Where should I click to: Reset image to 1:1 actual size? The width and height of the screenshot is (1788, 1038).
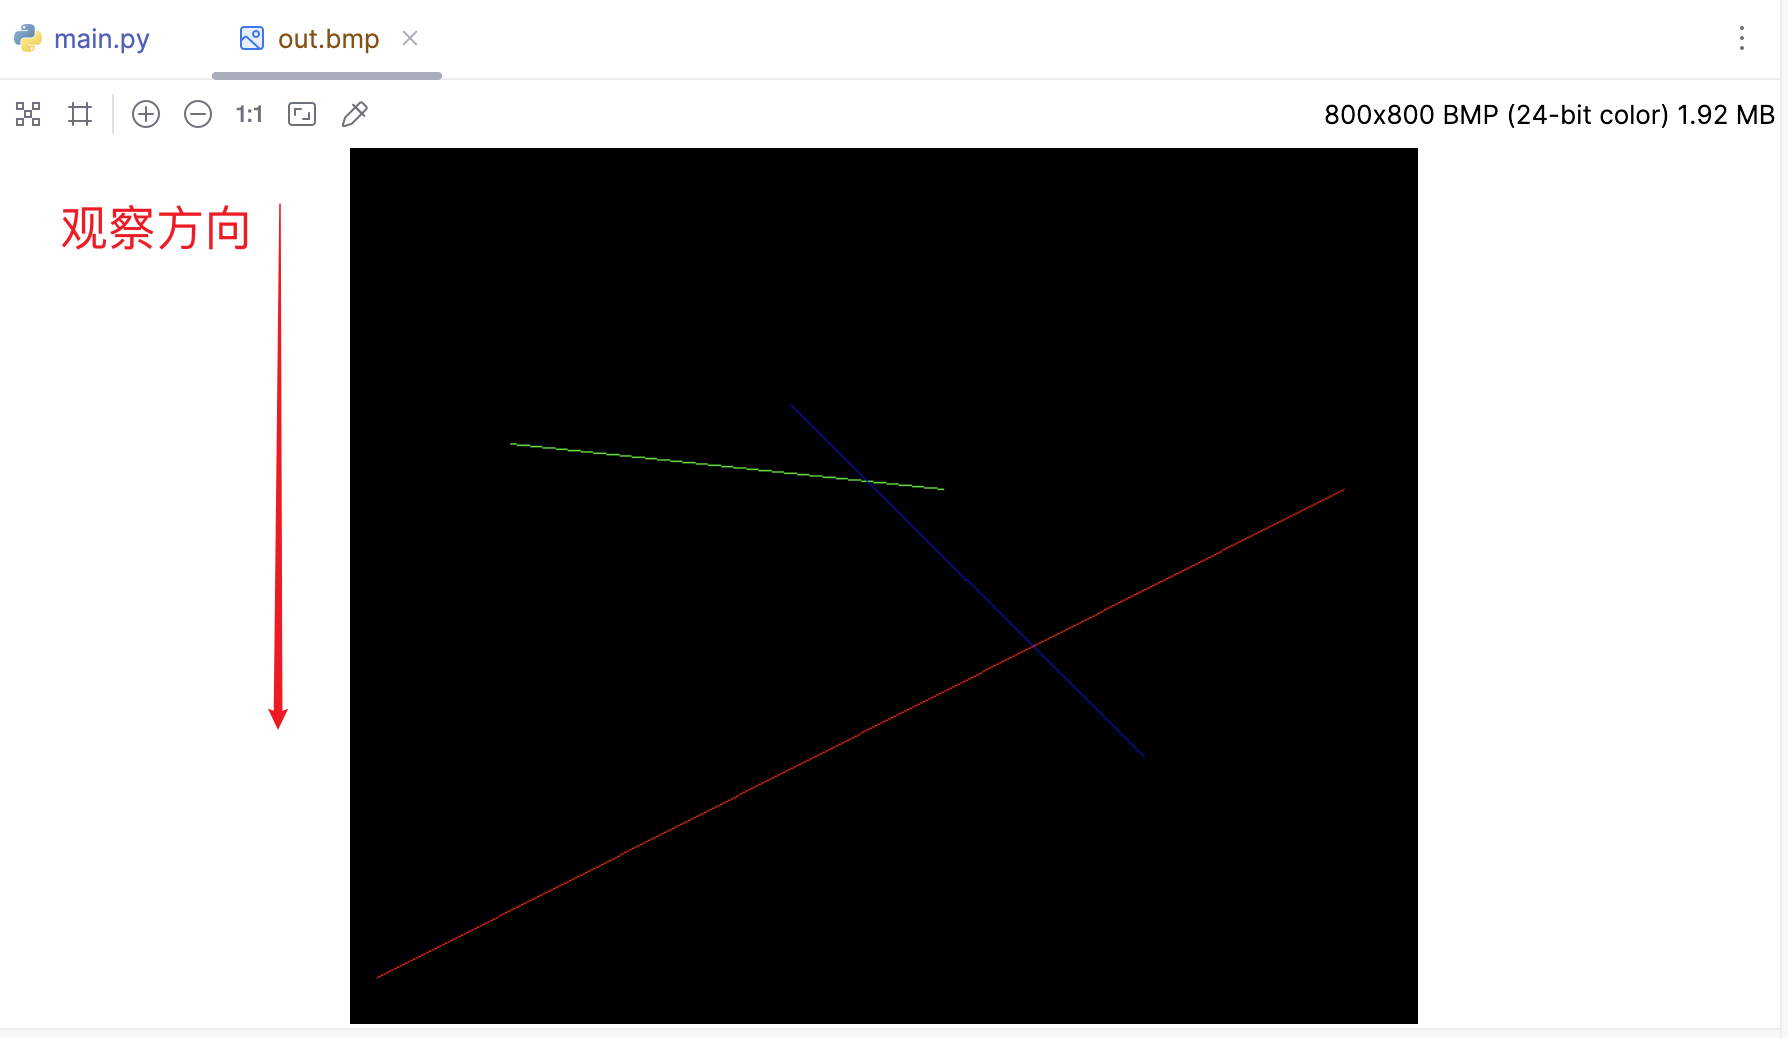pos(249,114)
